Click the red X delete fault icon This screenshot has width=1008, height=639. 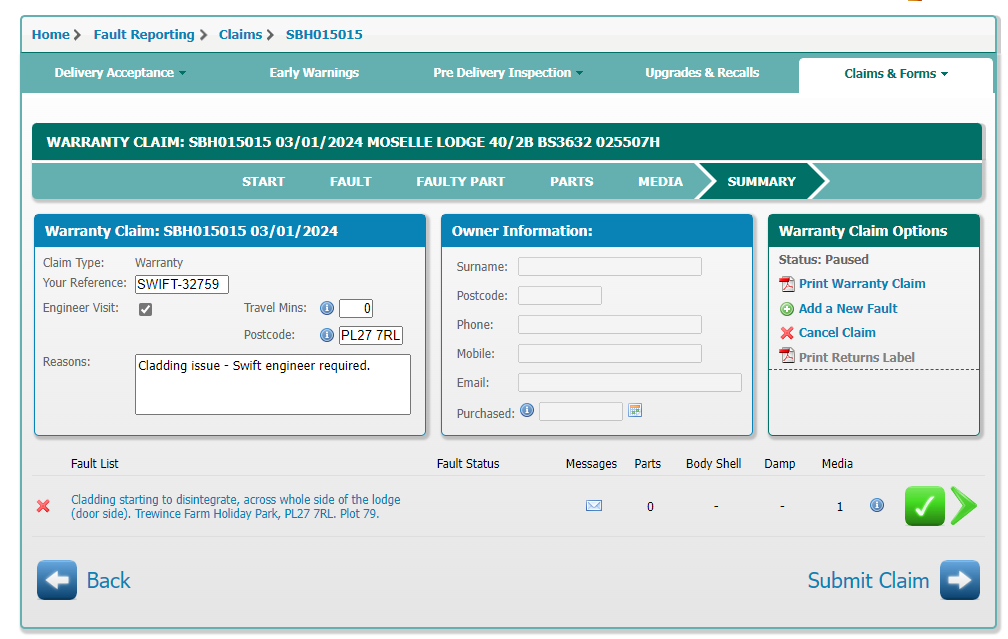tap(43, 506)
